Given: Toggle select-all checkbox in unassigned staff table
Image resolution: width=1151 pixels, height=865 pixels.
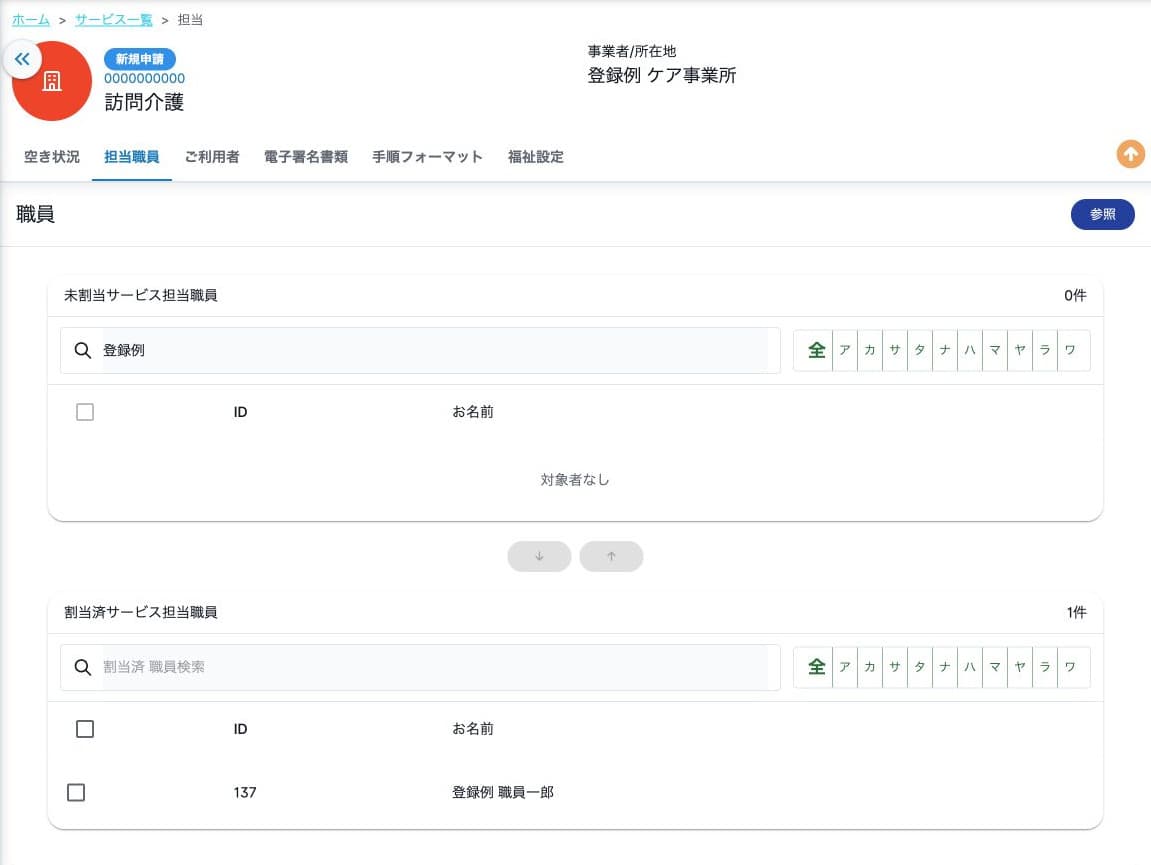Looking at the screenshot, I should click(85, 412).
